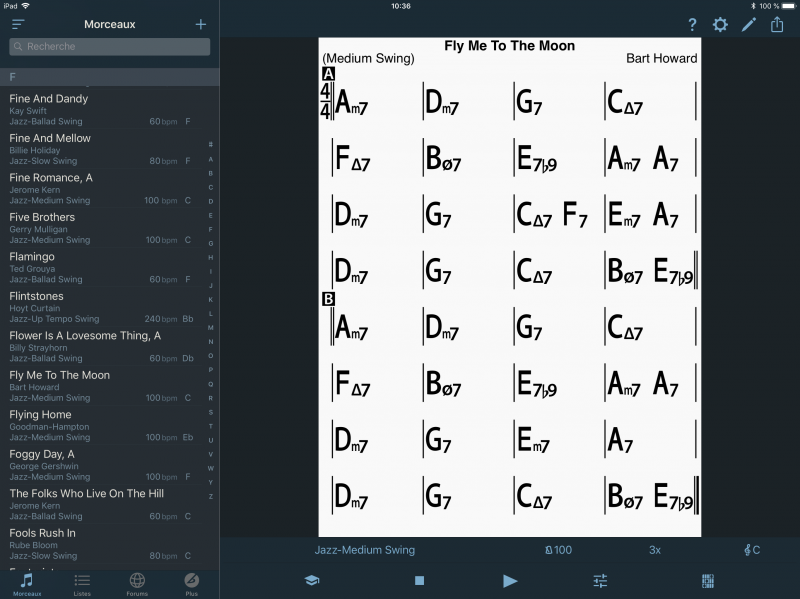This screenshot has height=599, width=800.
Task: Switch to the Forums tab
Action: [137, 583]
